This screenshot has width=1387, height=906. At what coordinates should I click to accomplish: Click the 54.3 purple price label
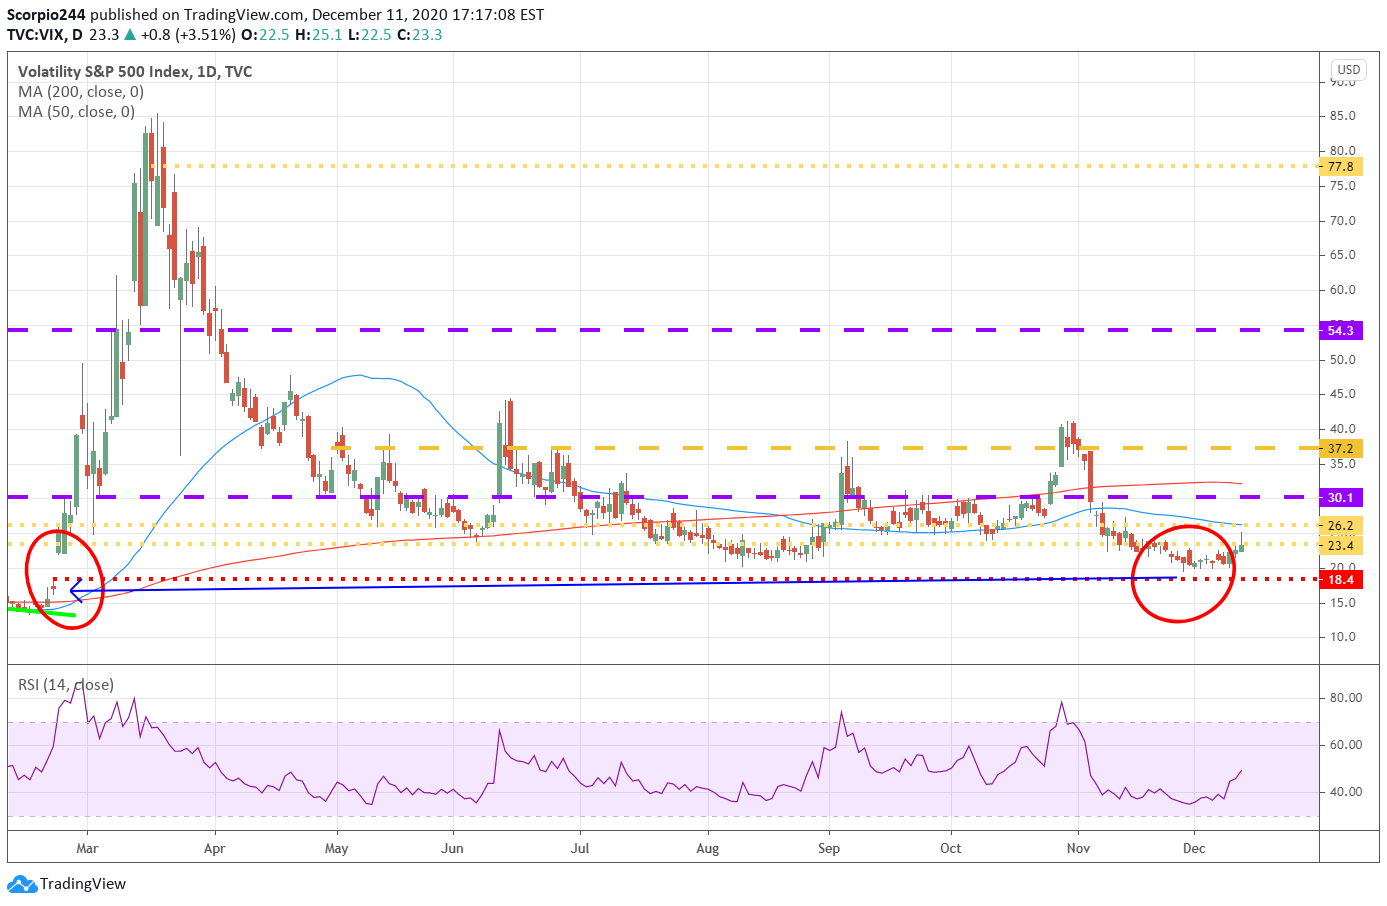click(1341, 331)
